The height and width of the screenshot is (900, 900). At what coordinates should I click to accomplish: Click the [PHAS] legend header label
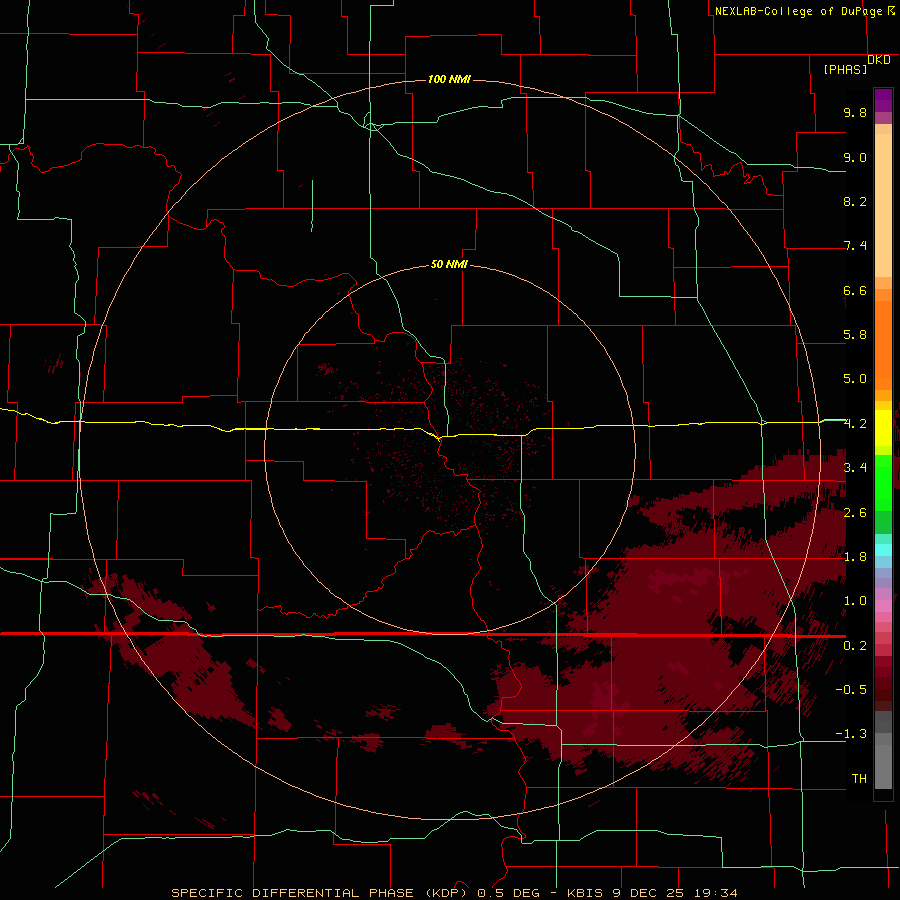point(845,69)
